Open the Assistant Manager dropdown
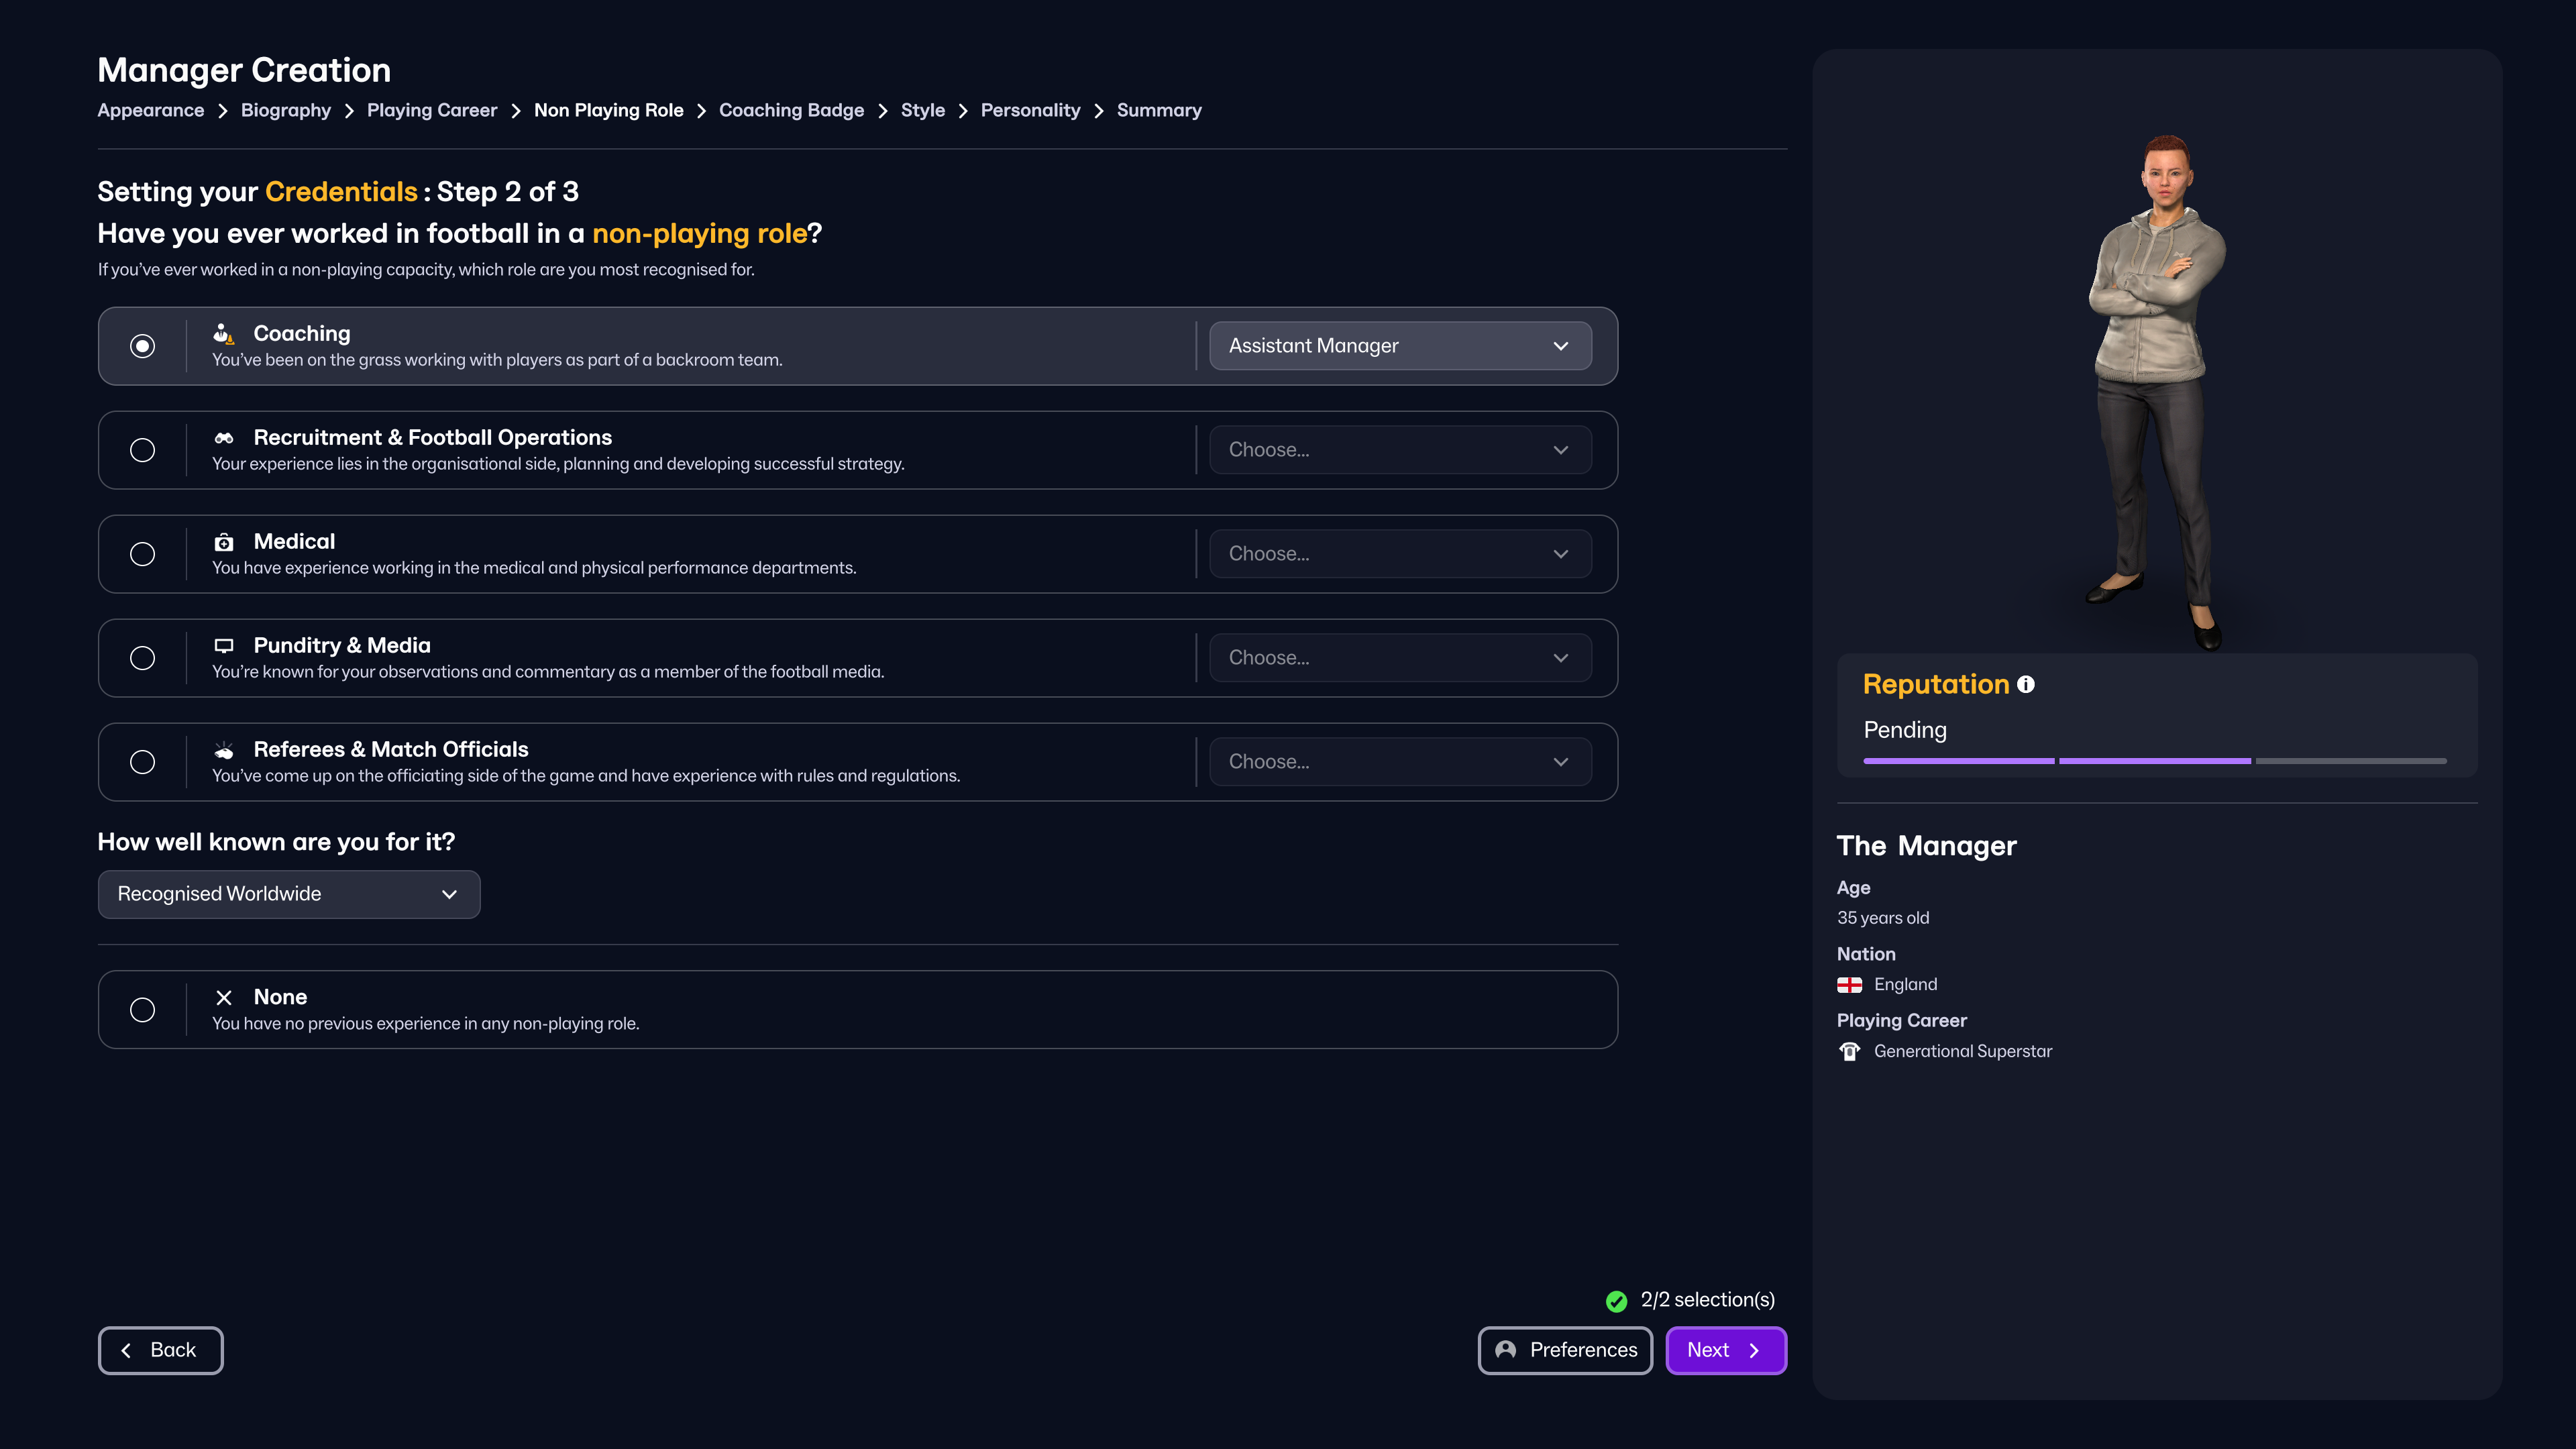The image size is (2576, 1449). (x=1400, y=346)
